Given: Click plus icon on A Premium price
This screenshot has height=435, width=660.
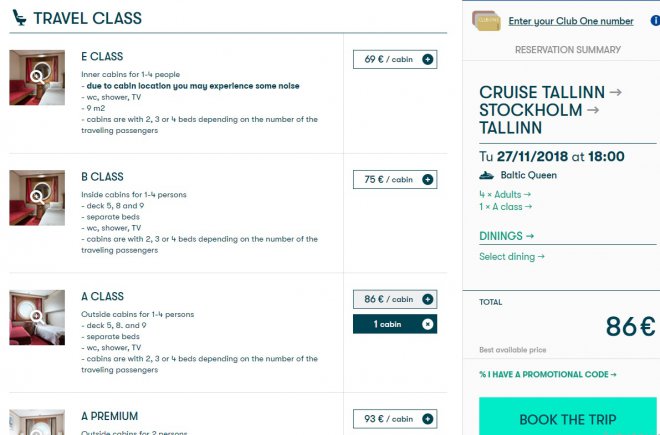Looking at the screenshot, I should pyautogui.click(x=428, y=419).
